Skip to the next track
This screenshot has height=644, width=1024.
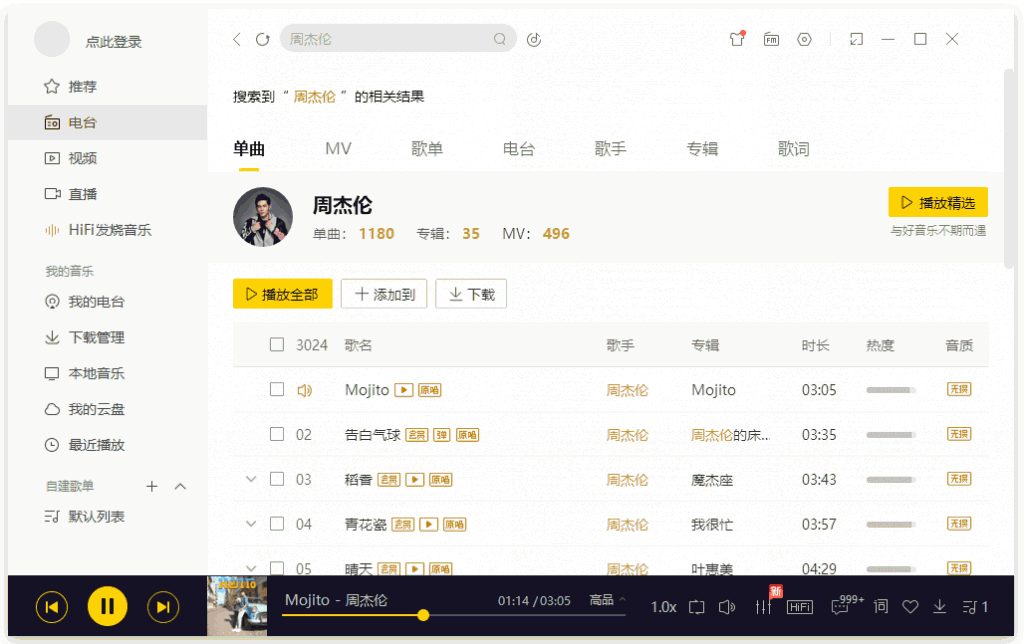click(x=163, y=607)
